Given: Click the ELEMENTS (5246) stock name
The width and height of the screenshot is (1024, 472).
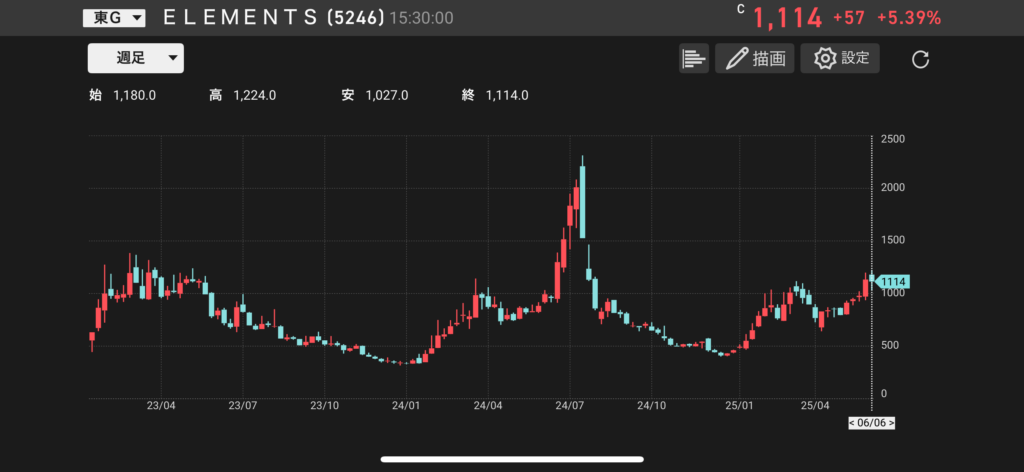Looking at the screenshot, I should point(274,18).
